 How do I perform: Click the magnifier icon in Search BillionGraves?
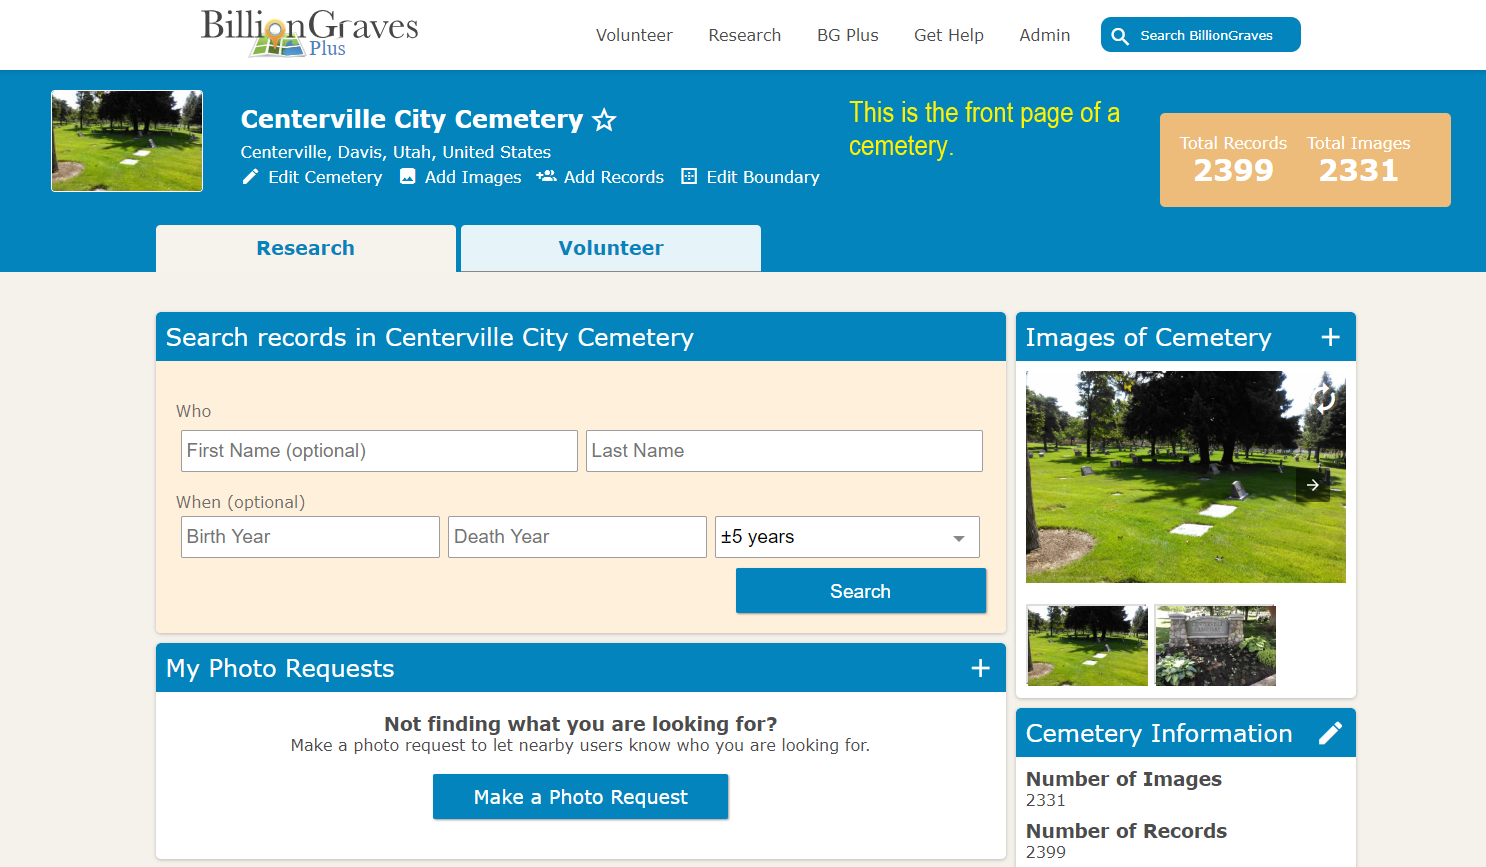click(x=1120, y=36)
